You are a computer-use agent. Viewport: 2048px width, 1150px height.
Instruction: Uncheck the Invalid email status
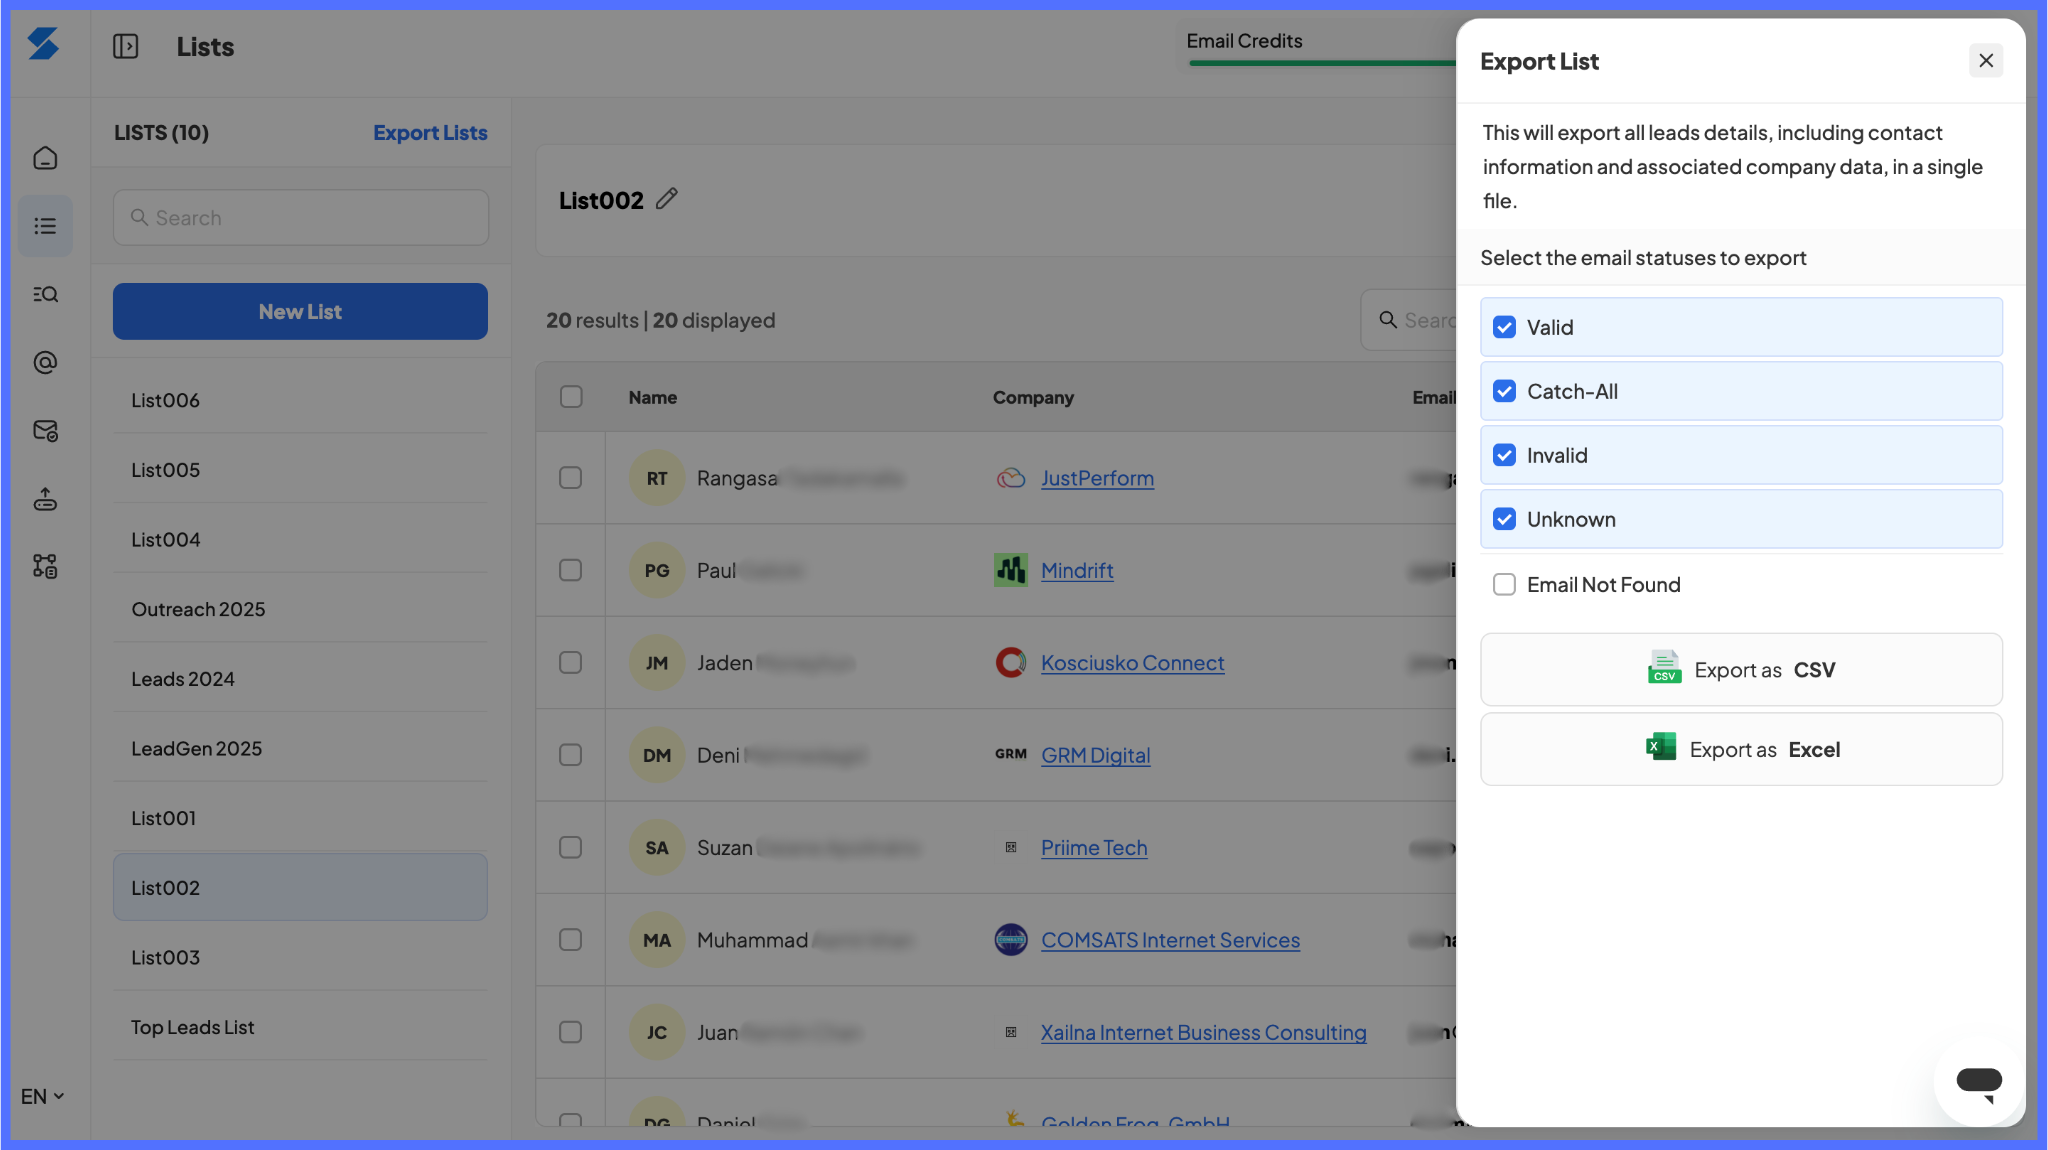[1504, 455]
